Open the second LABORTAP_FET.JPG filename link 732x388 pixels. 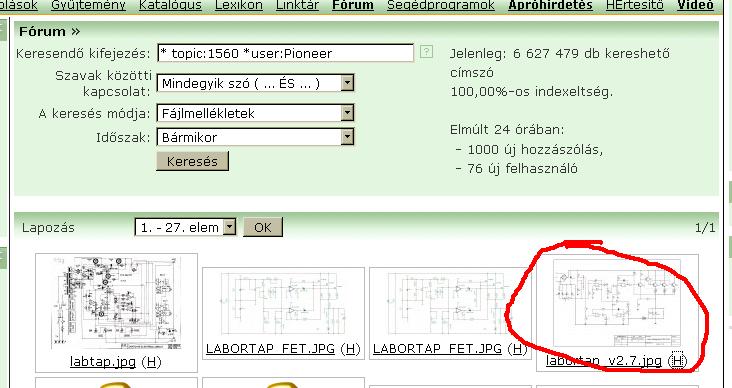click(437, 349)
